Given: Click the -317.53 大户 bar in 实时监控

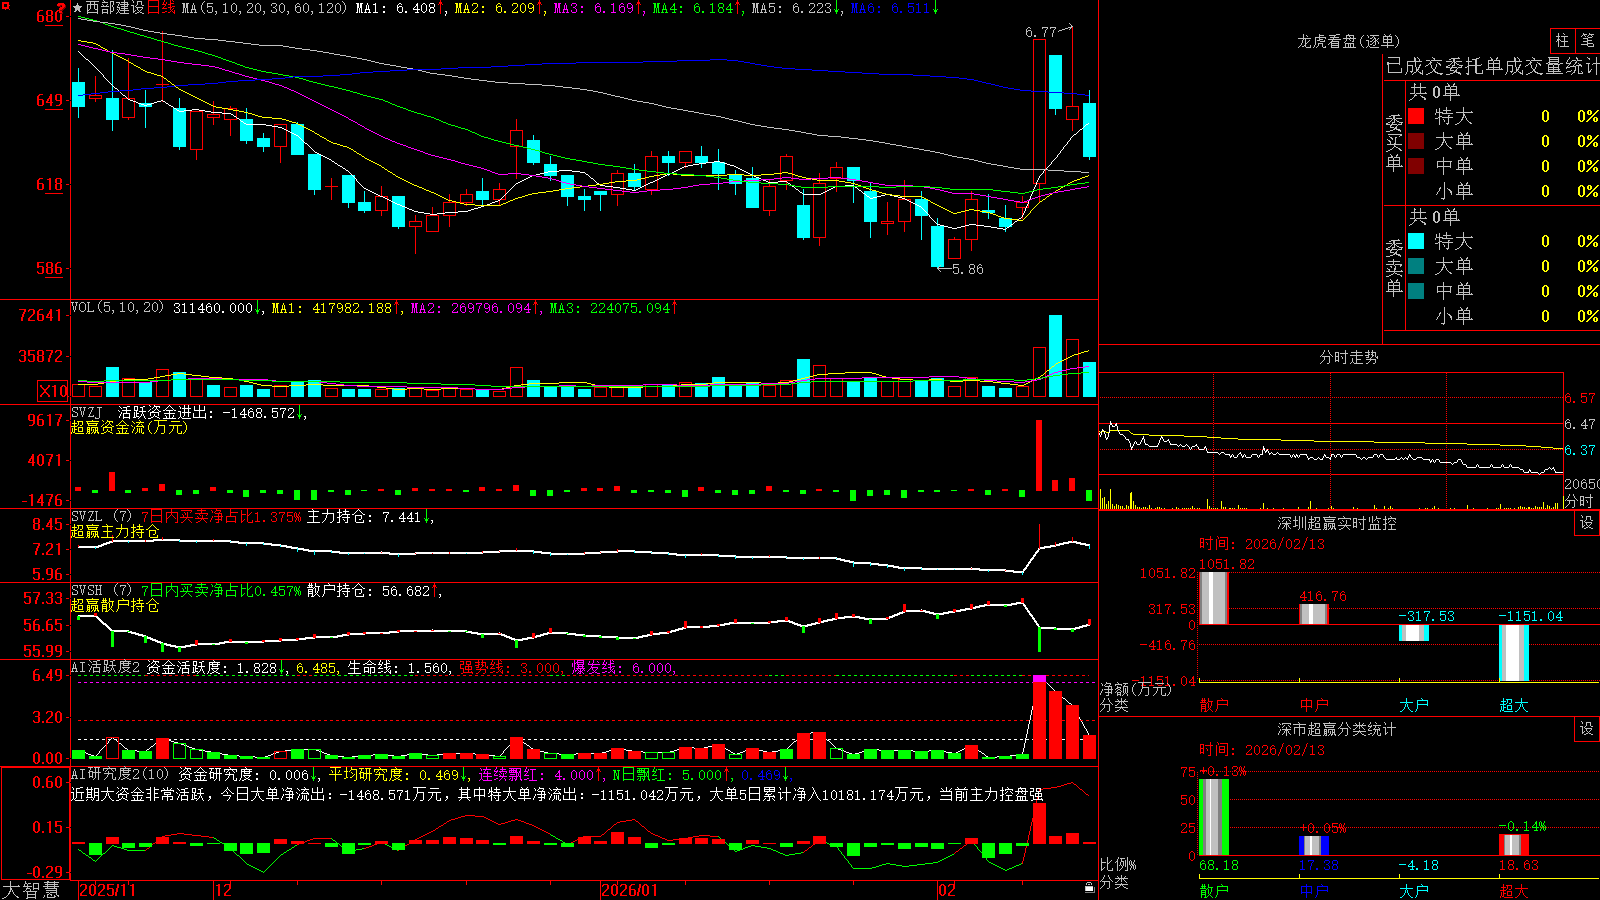Looking at the screenshot, I should pyautogui.click(x=1413, y=633).
